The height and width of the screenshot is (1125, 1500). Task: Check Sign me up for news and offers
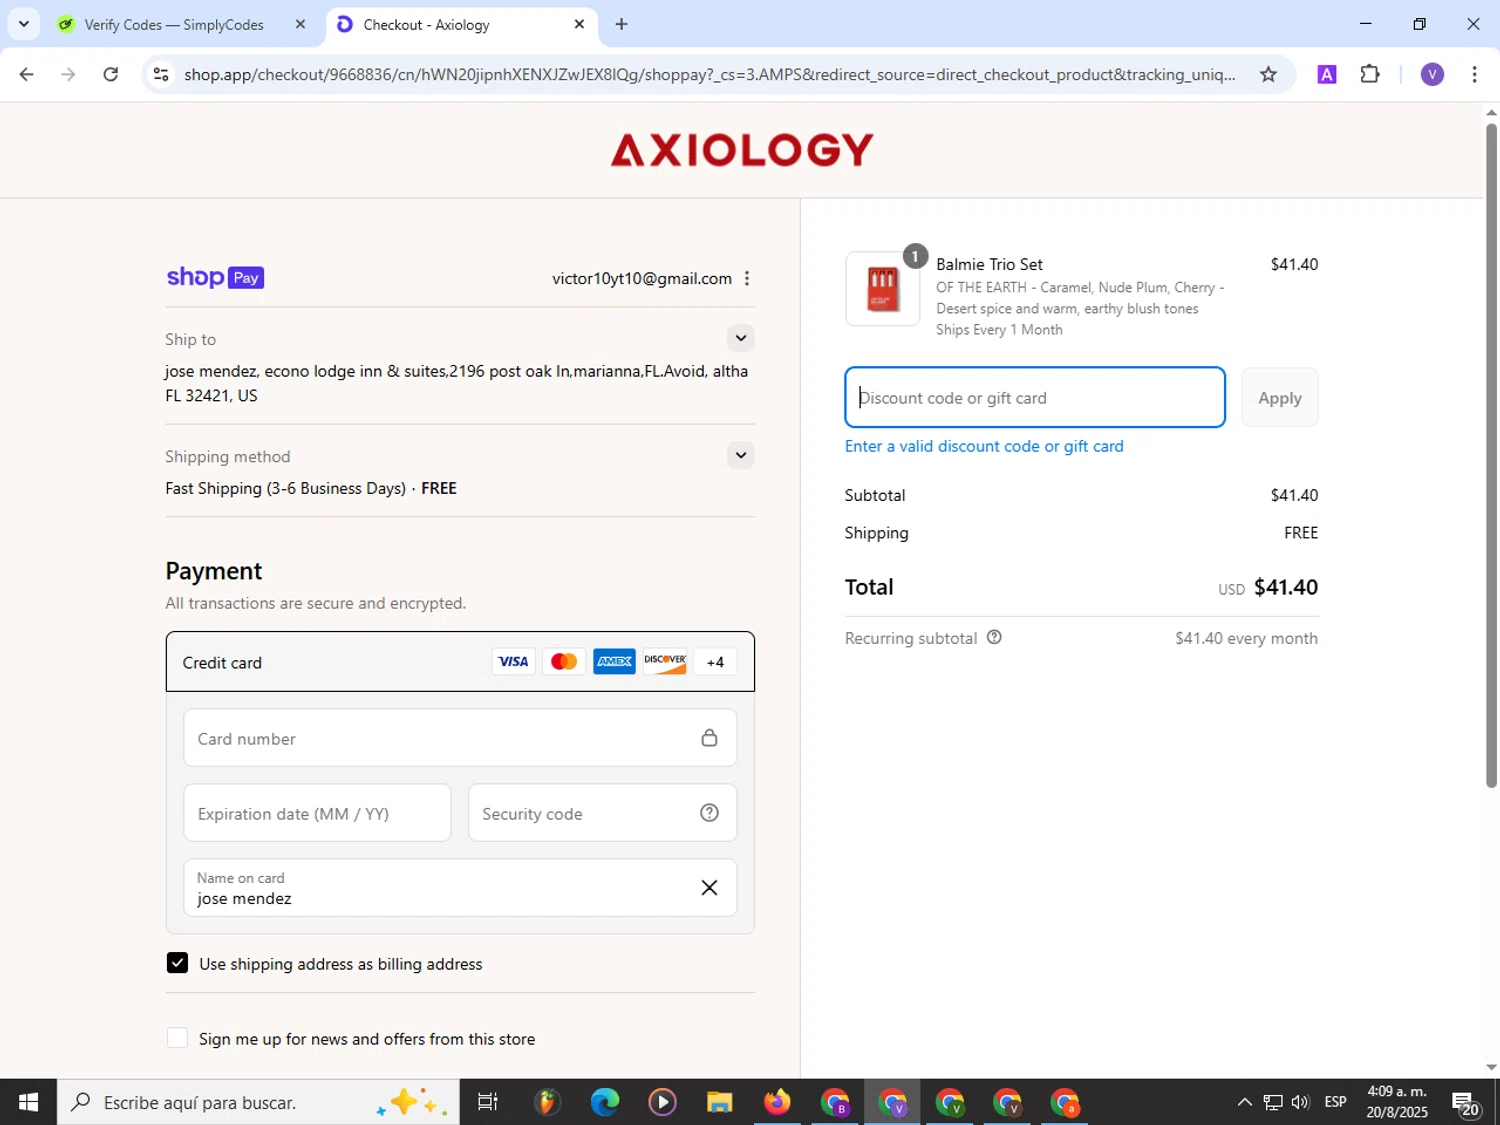(177, 1038)
